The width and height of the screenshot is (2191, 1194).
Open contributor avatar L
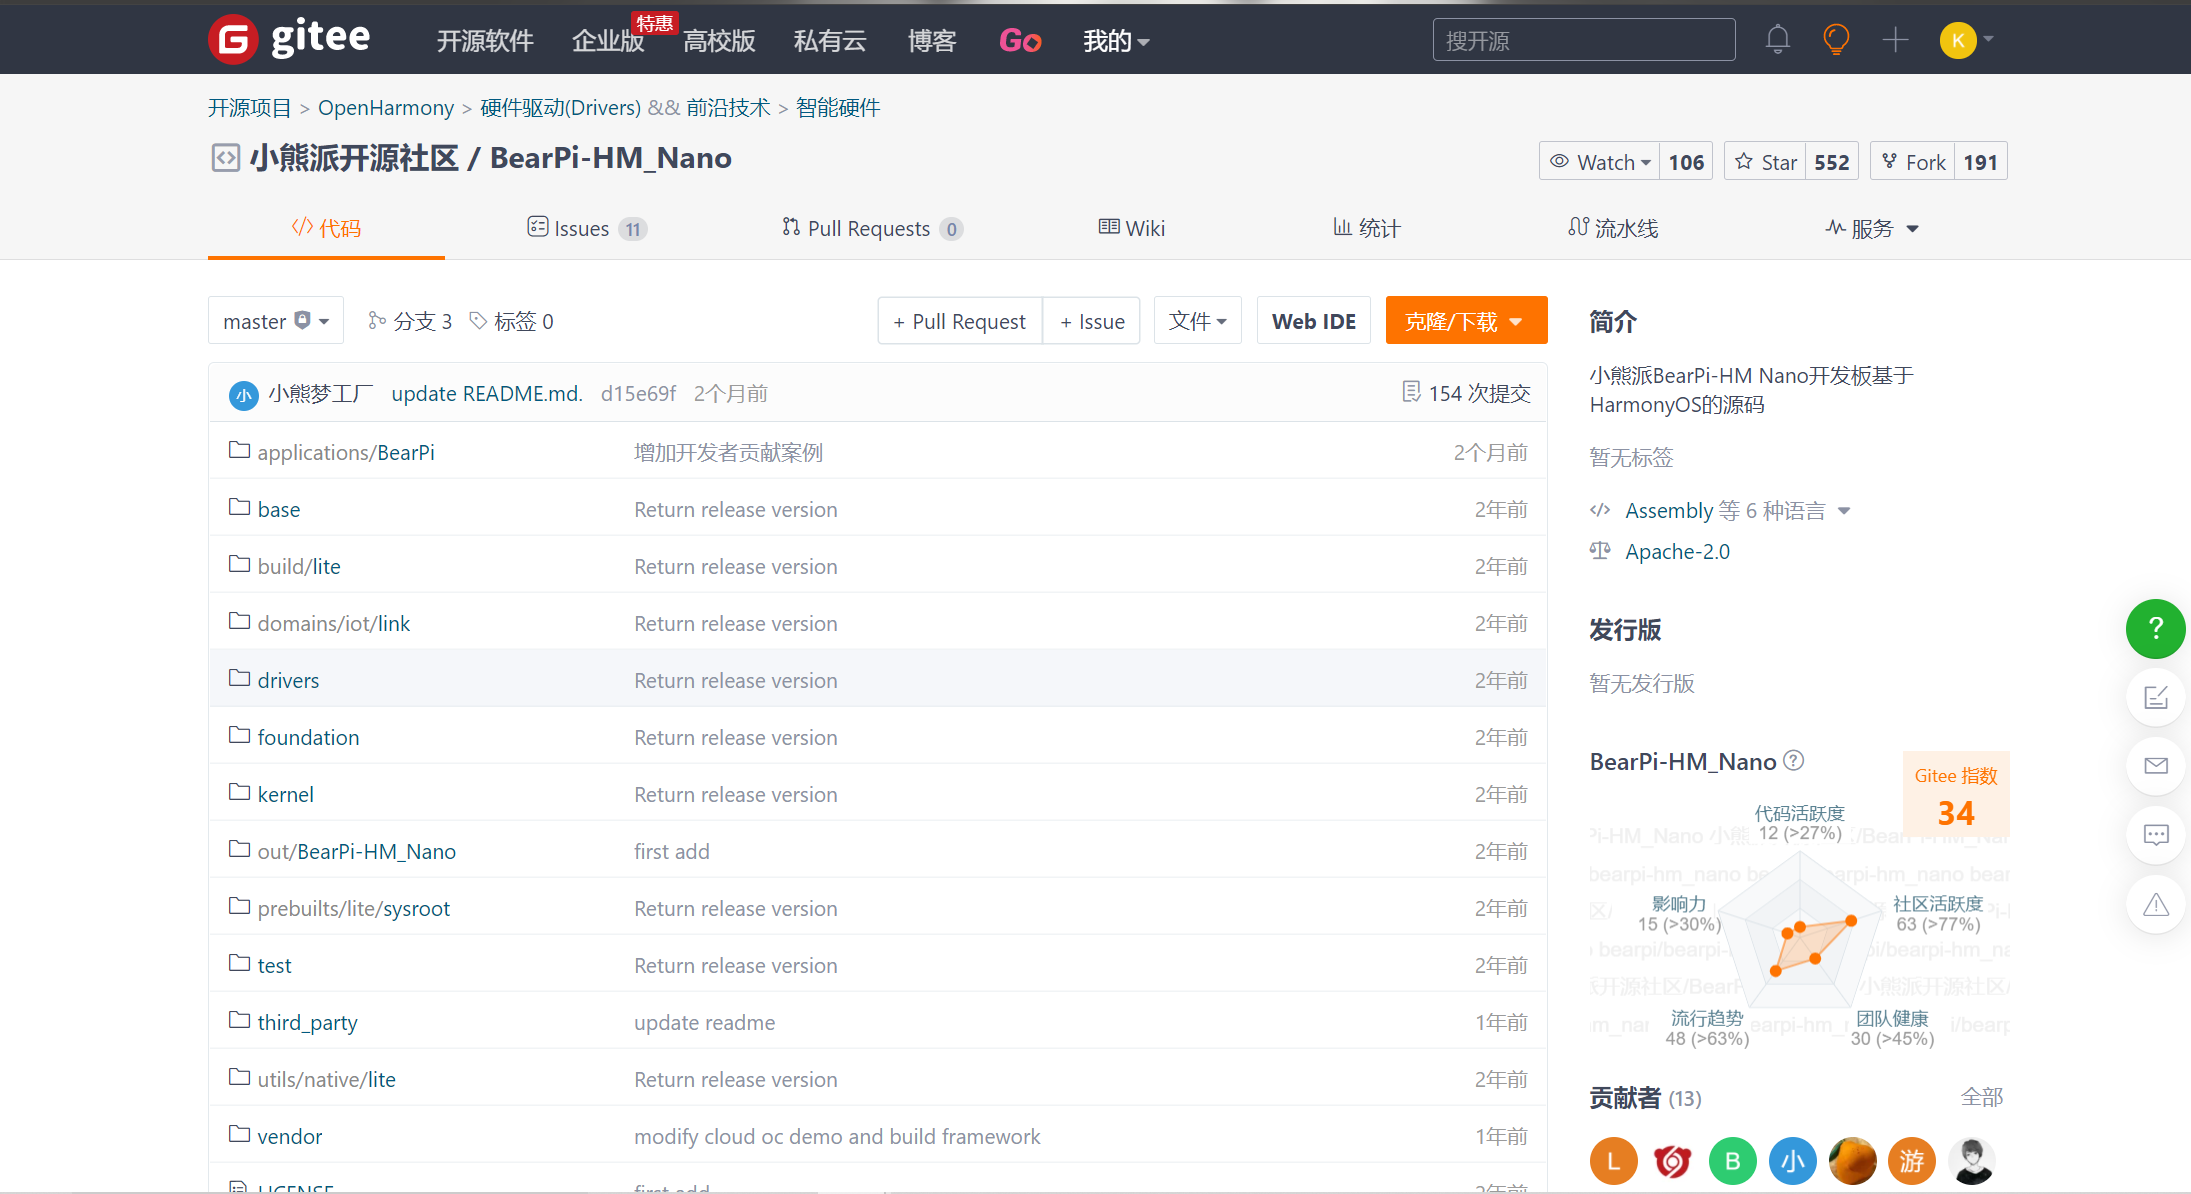(1613, 1161)
